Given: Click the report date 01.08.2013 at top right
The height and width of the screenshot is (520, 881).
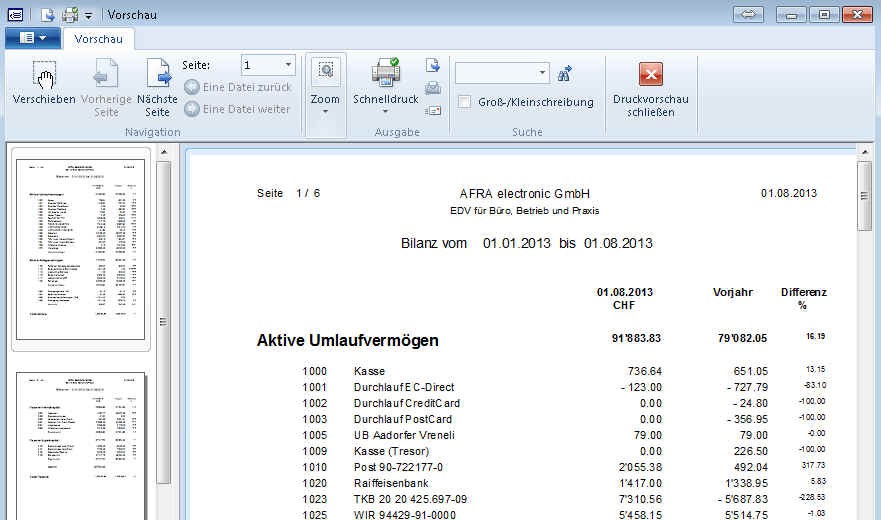Looking at the screenshot, I should tap(789, 193).
